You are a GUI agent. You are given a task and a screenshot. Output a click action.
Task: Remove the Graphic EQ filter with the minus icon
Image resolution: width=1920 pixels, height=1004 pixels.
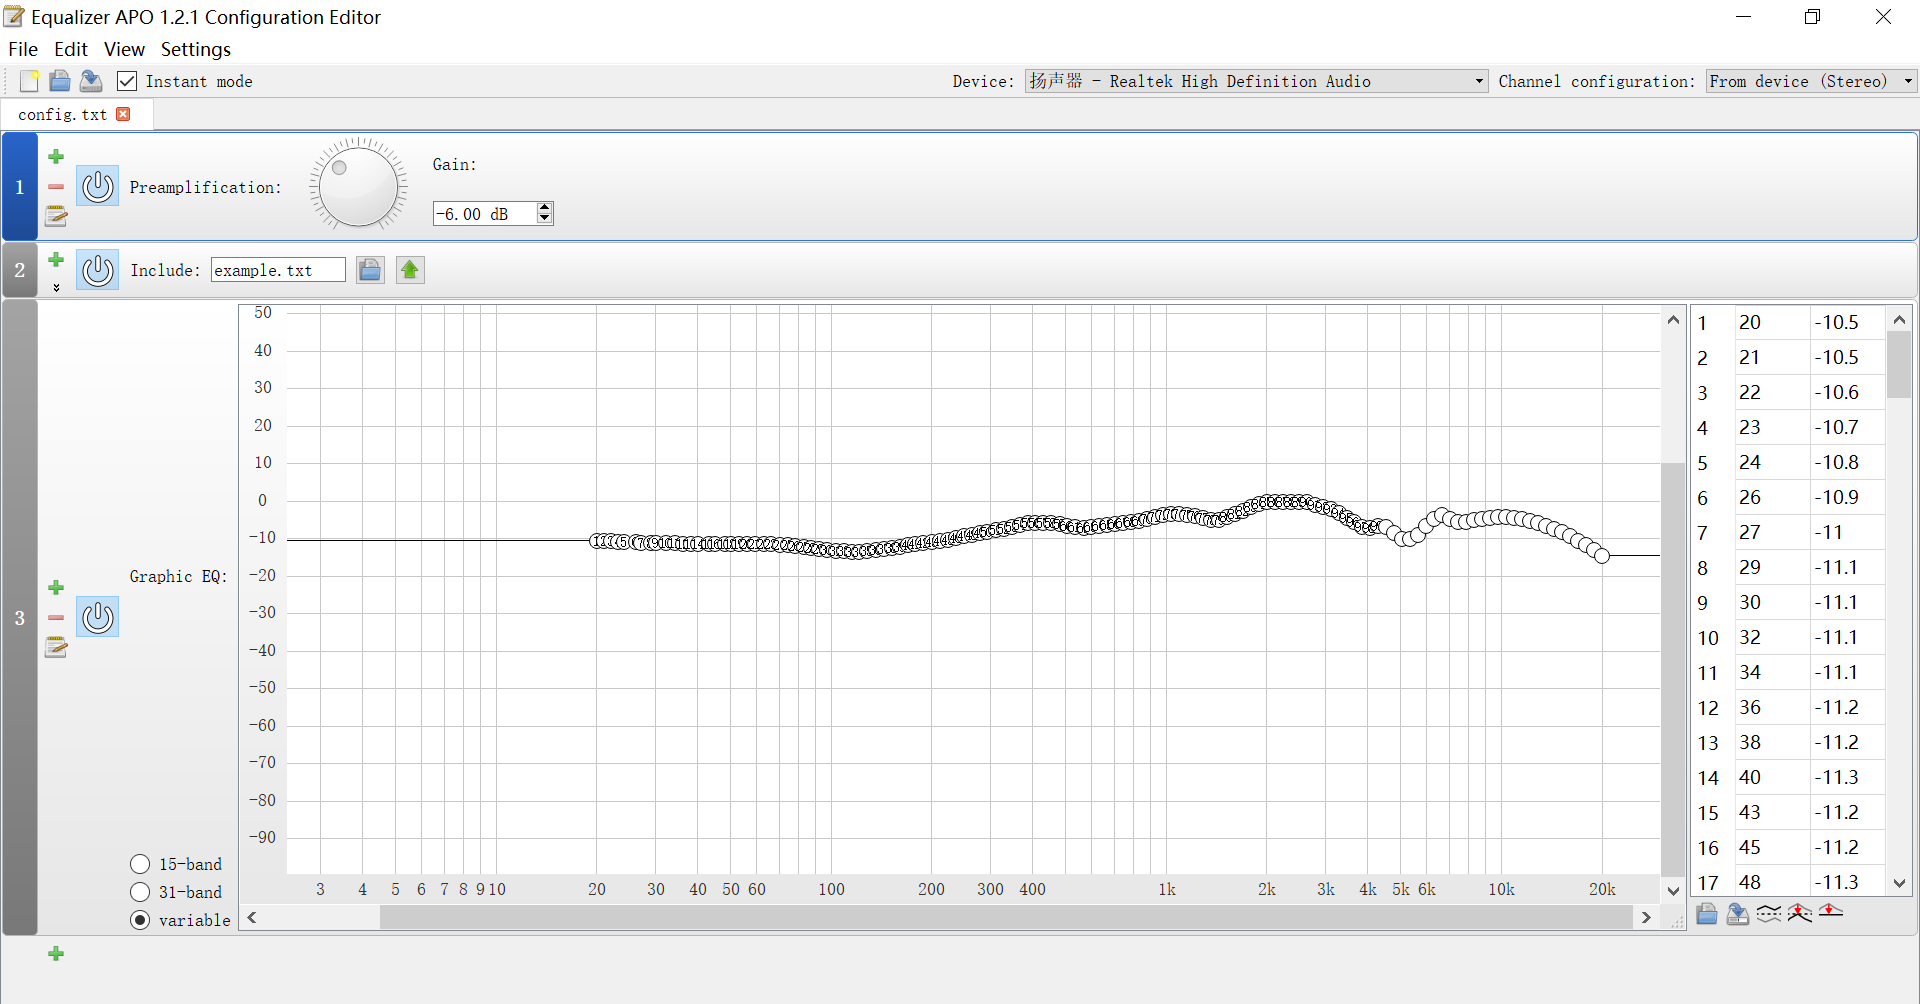pos(56,618)
